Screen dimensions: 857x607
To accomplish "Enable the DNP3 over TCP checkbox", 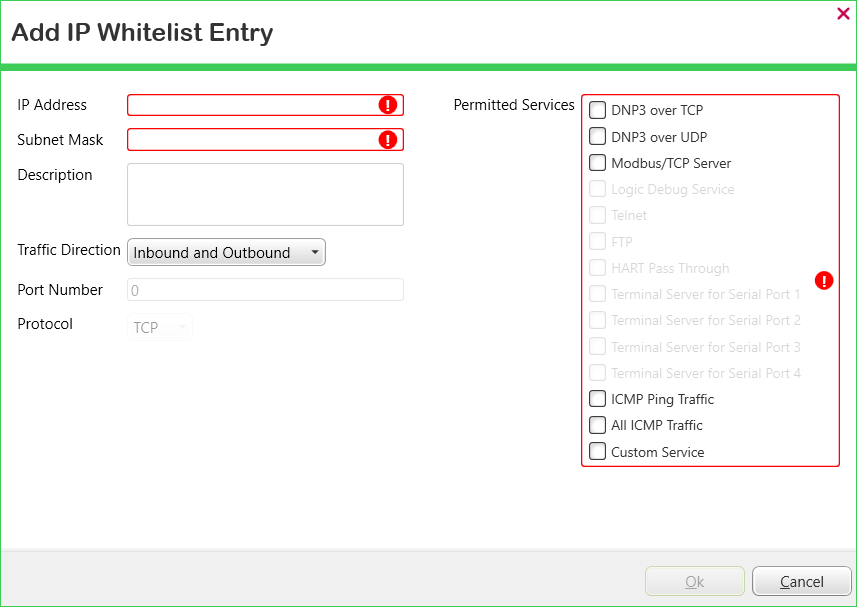I will tap(598, 110).
